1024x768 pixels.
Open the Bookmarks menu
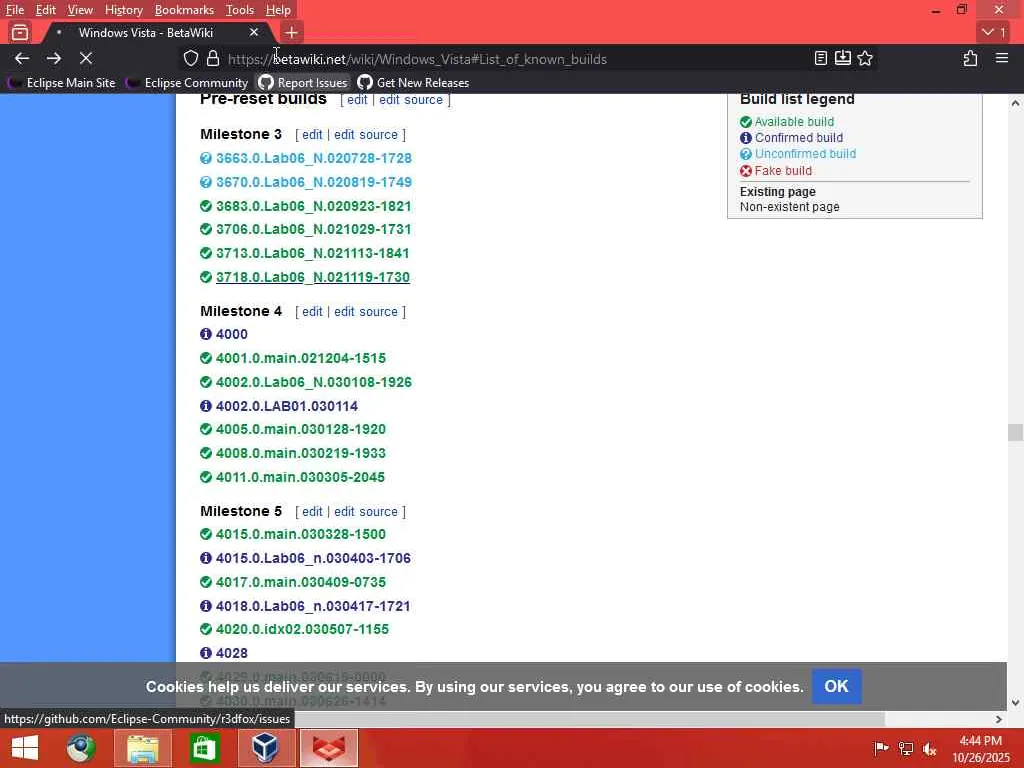184,10
